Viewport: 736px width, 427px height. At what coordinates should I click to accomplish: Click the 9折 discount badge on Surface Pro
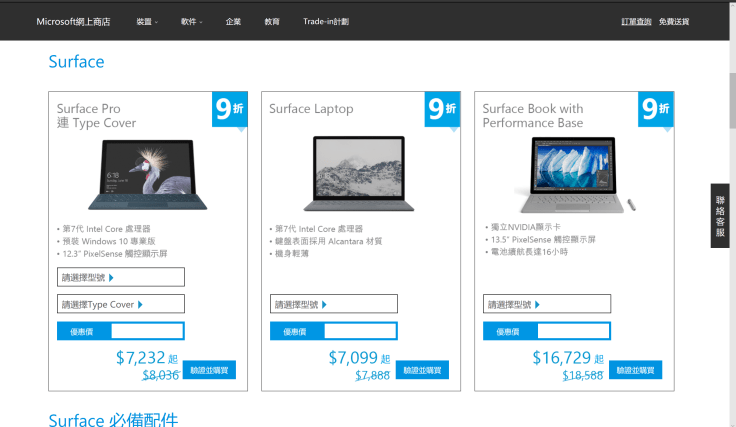tap(230, 110)
